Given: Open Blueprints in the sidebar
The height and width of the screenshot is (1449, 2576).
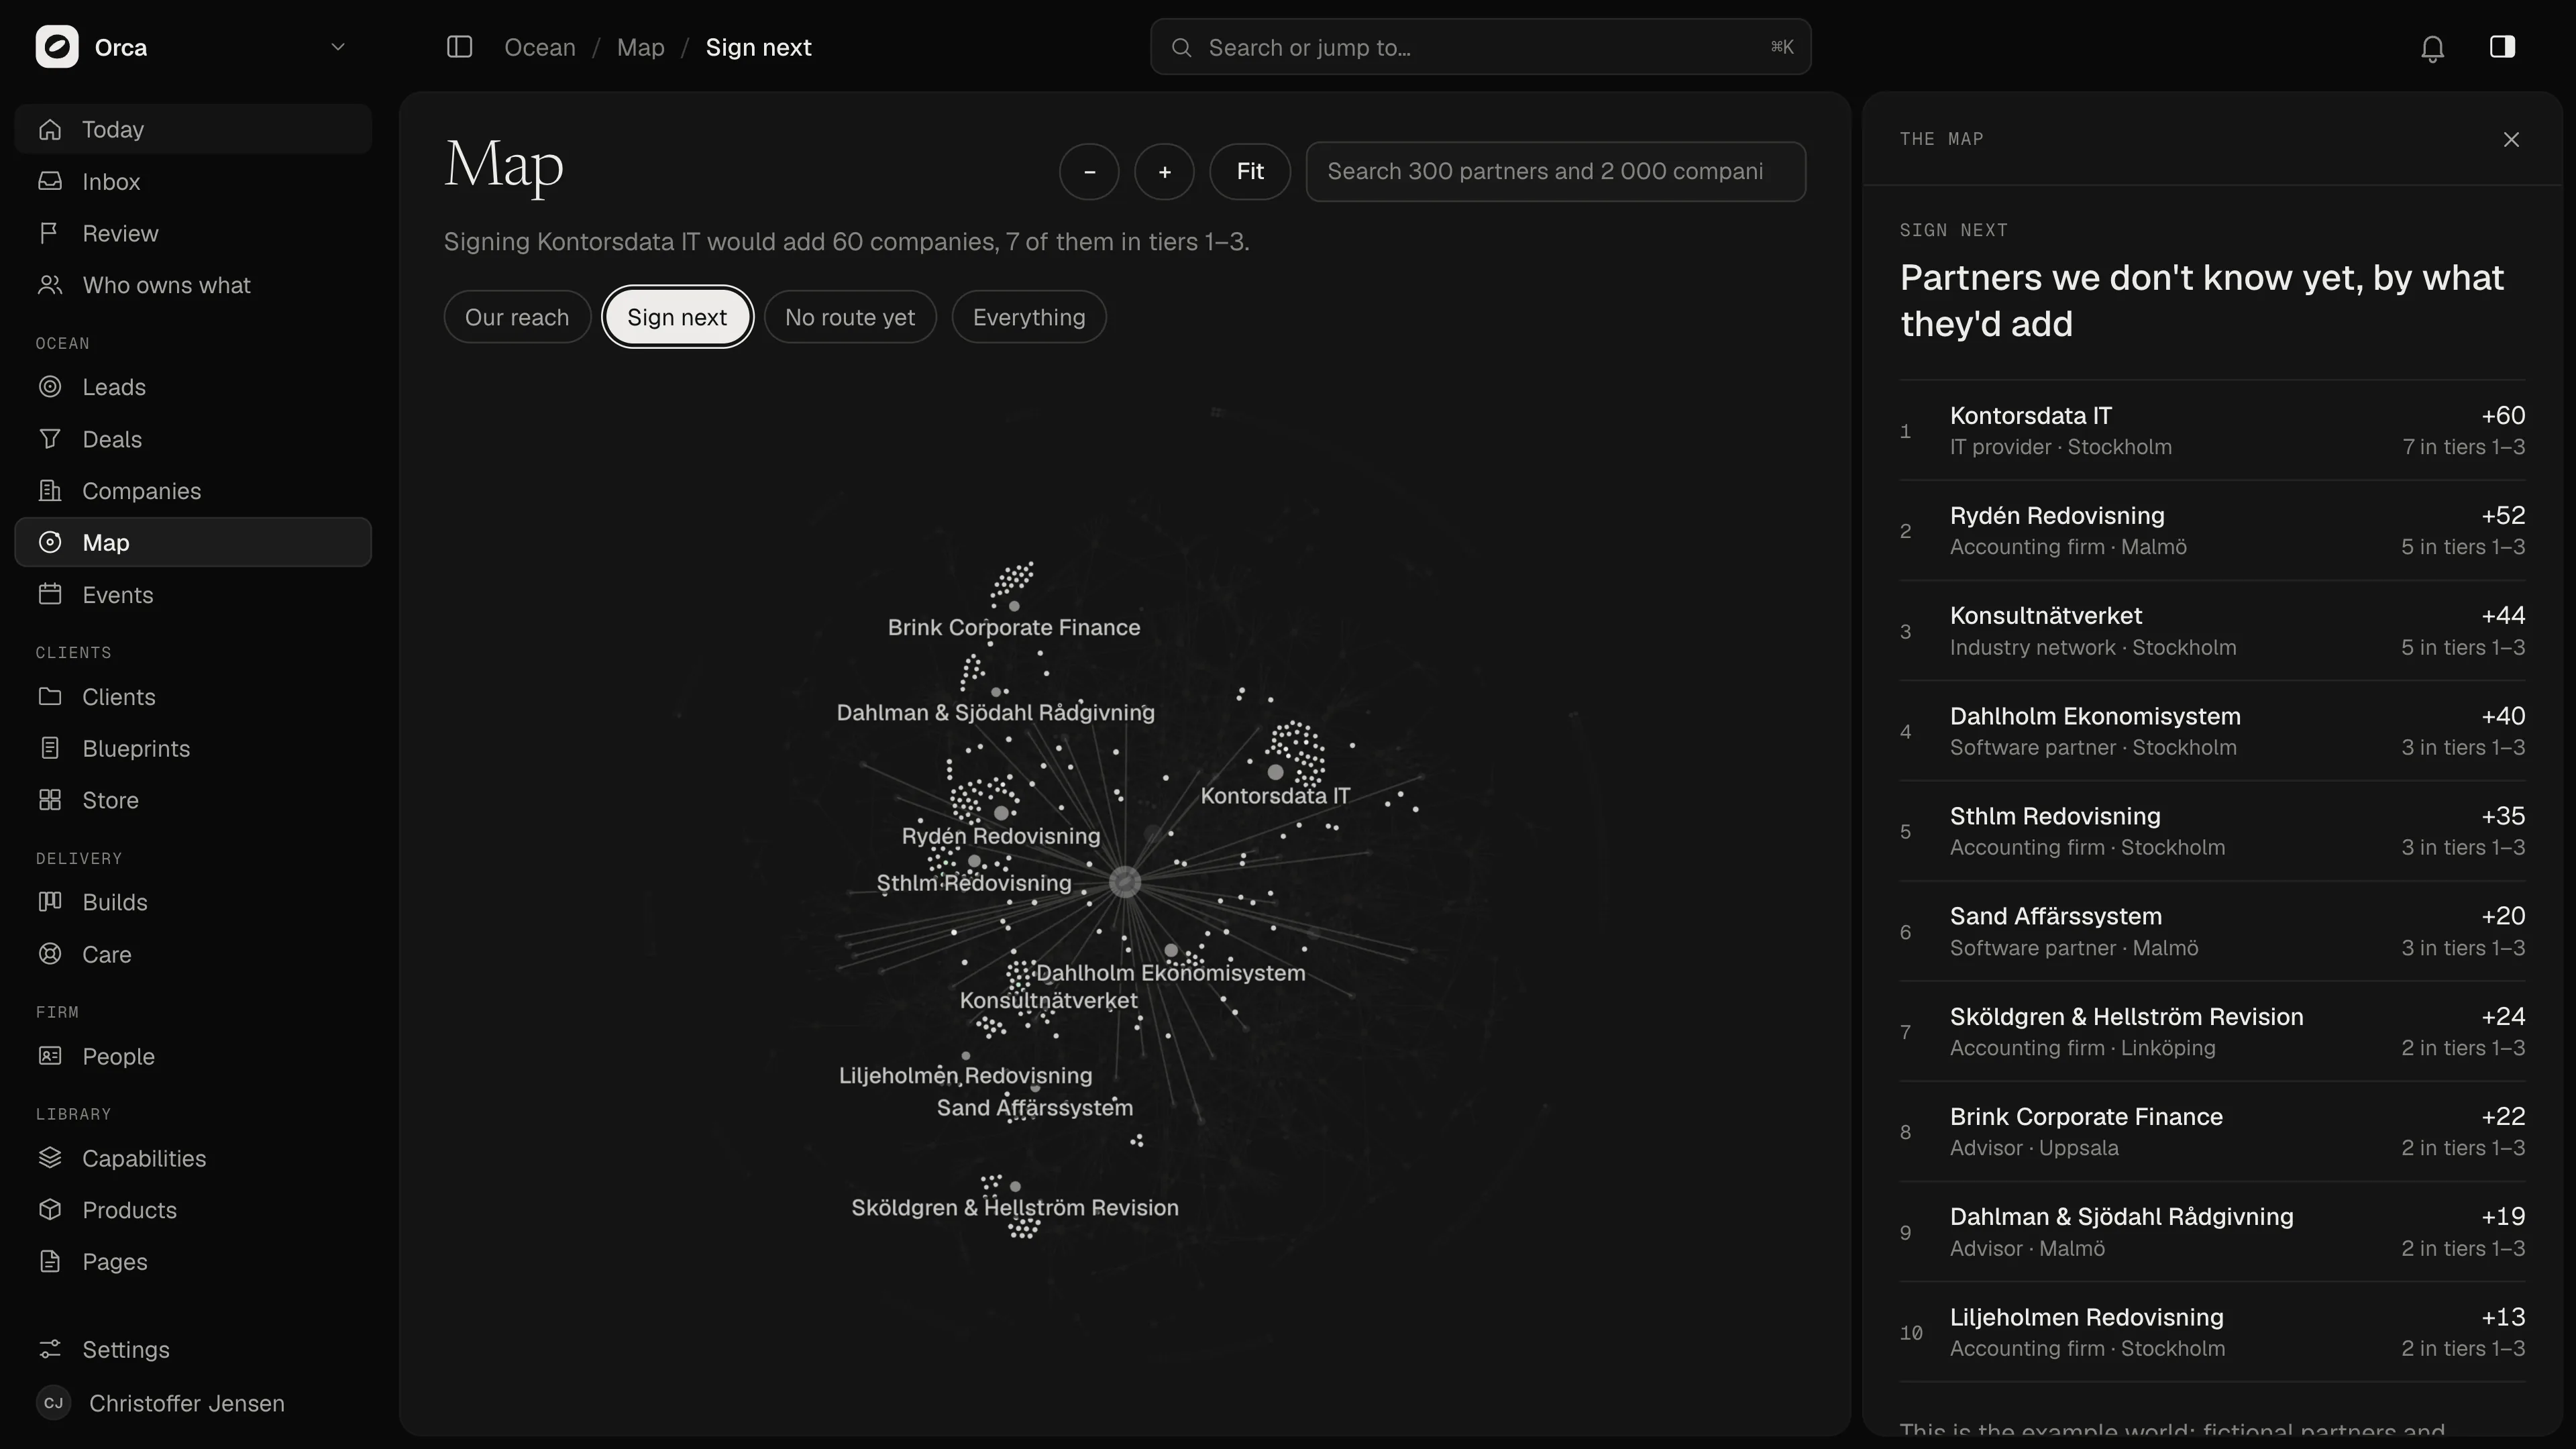Looking at the screenshot, I should tap(193, 748).
